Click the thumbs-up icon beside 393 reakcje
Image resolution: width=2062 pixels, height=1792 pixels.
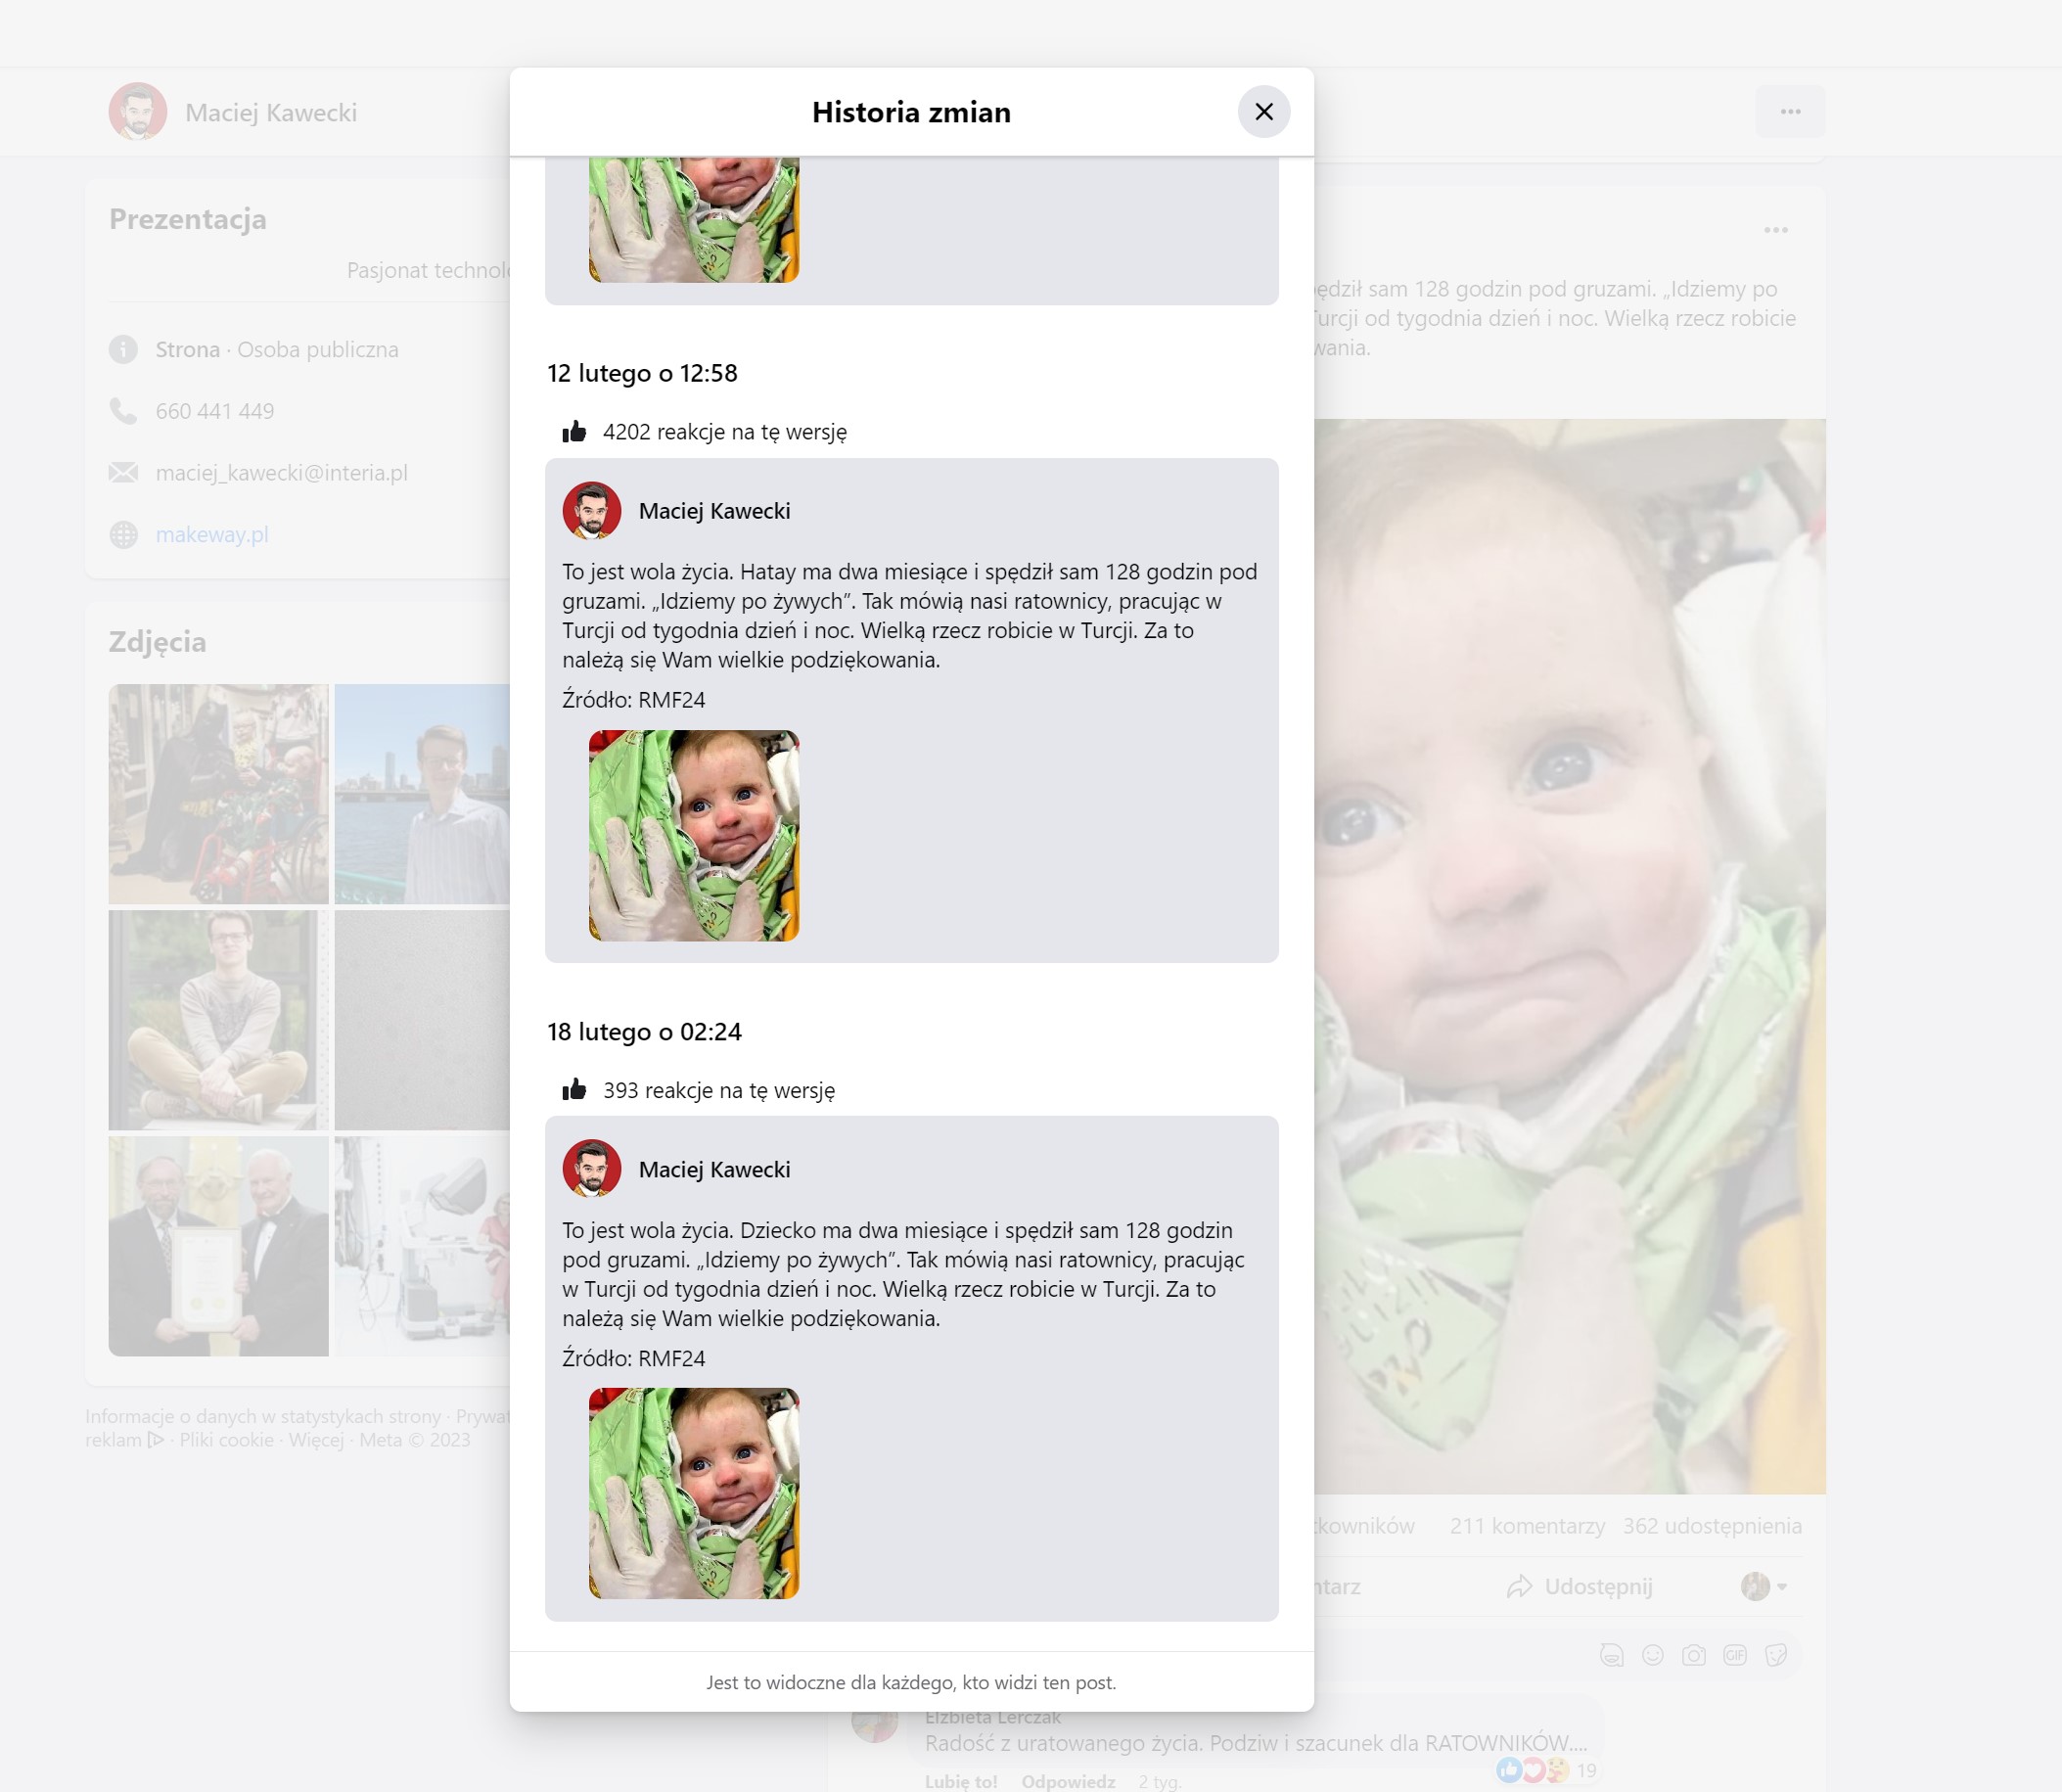[x=574, y=1090]
